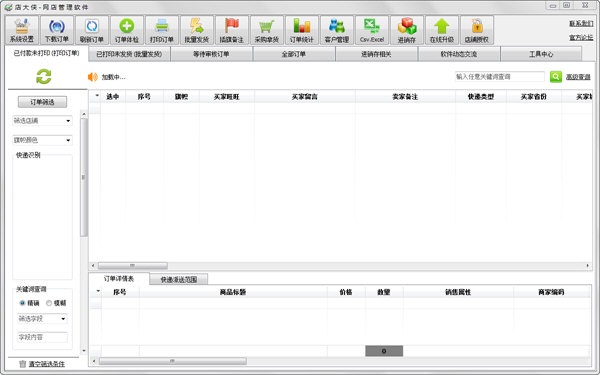Open order-details table column menu arrow

(98, 291)
